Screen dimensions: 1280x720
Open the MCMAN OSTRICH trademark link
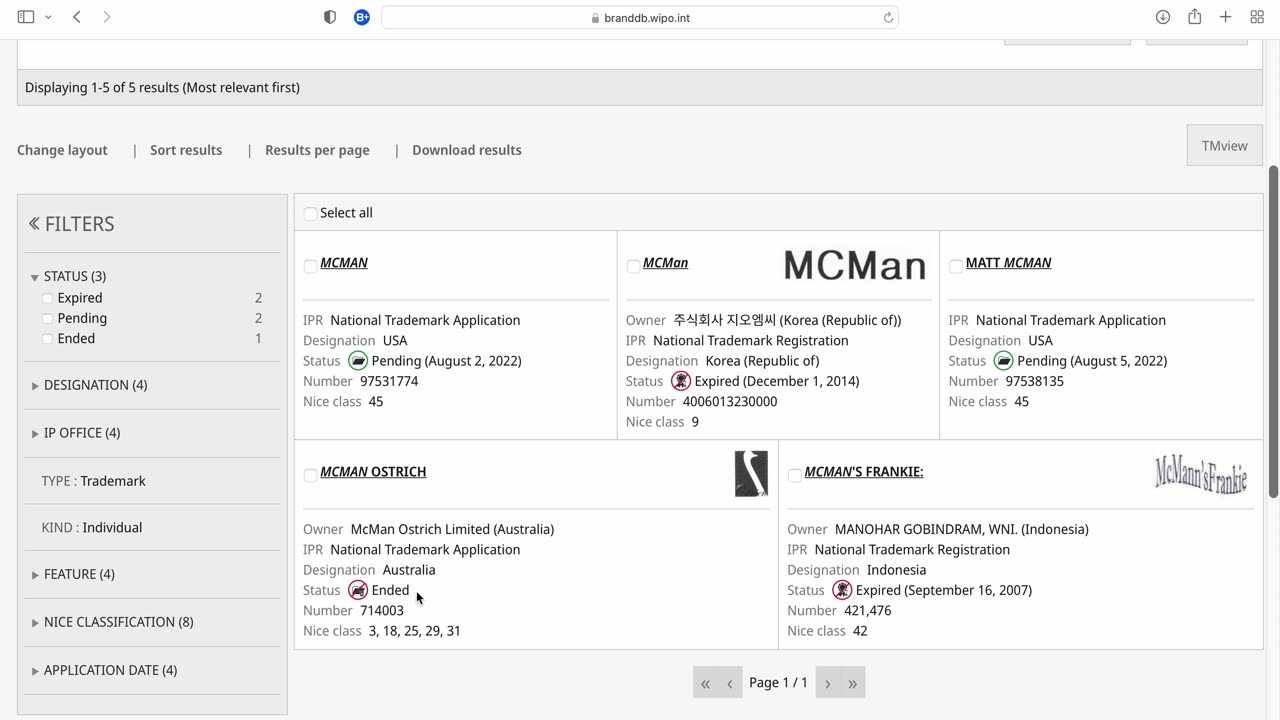pyautogui.click(x=373, y=472)
